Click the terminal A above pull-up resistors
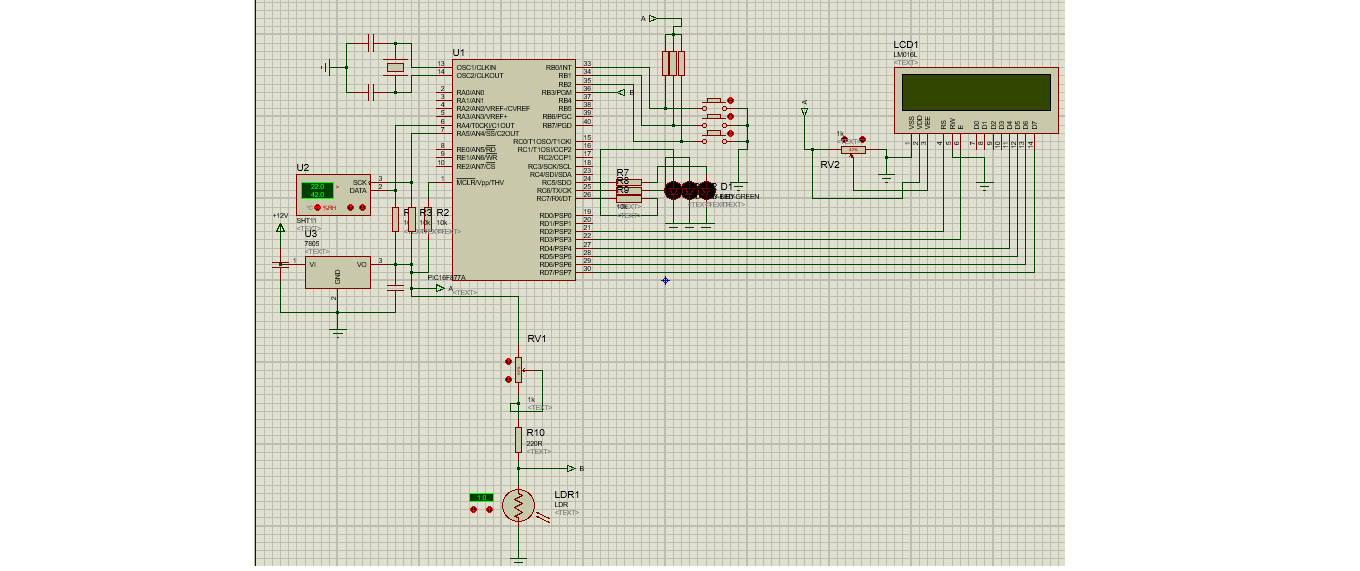The image size is (1360, 571). (x=655, y=18)
